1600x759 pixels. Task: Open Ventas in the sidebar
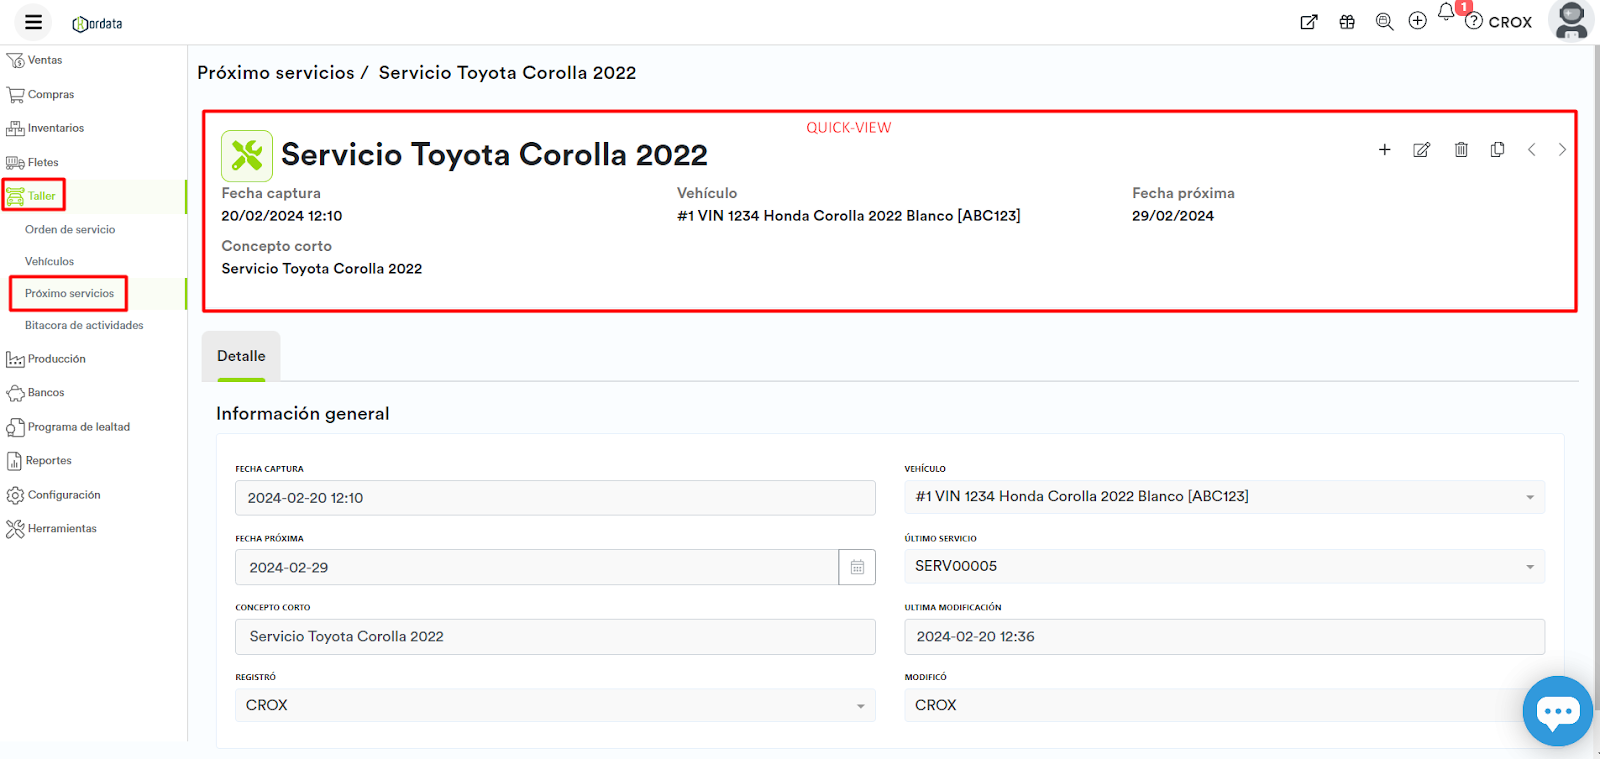tap(44, 60)
